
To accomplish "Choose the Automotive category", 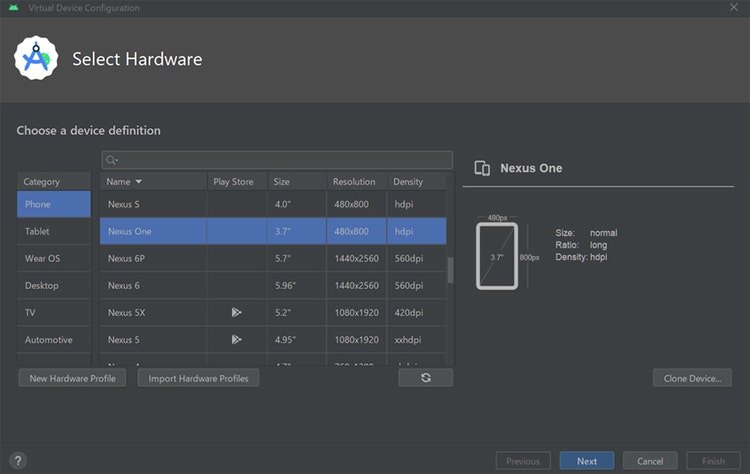I will pyautogui.click(x=54, y=340).
